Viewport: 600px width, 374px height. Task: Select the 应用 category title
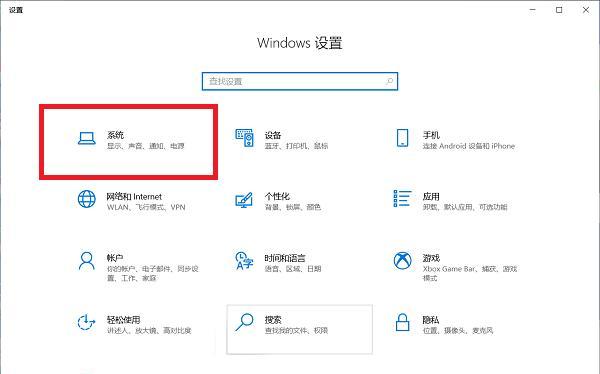(431, 196)
